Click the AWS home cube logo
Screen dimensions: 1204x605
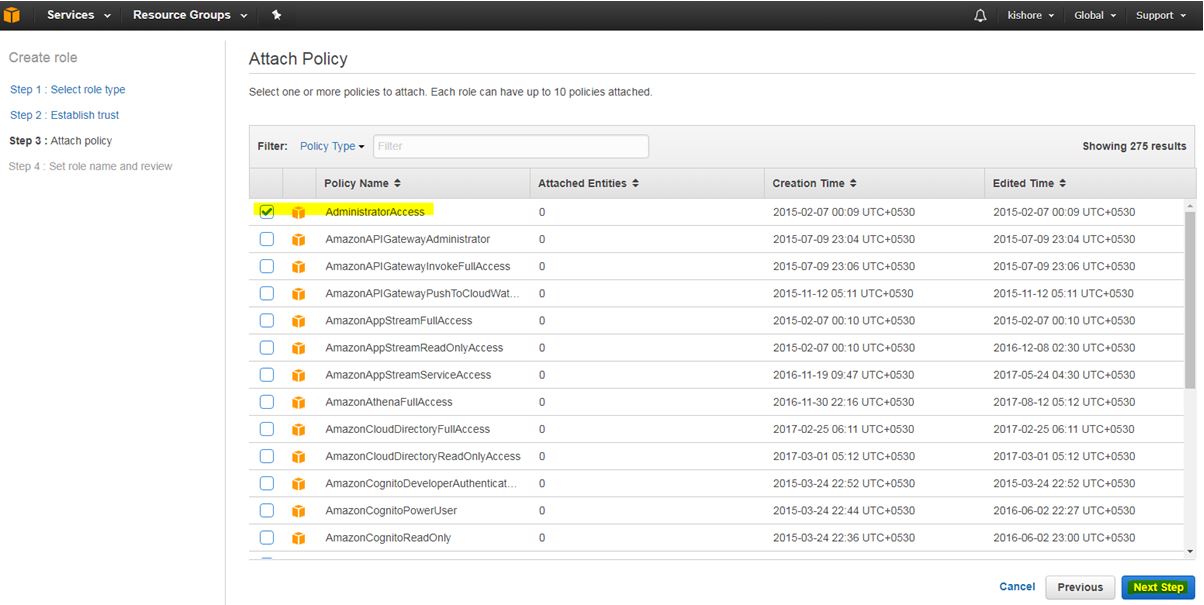click(x=12, y=15)
